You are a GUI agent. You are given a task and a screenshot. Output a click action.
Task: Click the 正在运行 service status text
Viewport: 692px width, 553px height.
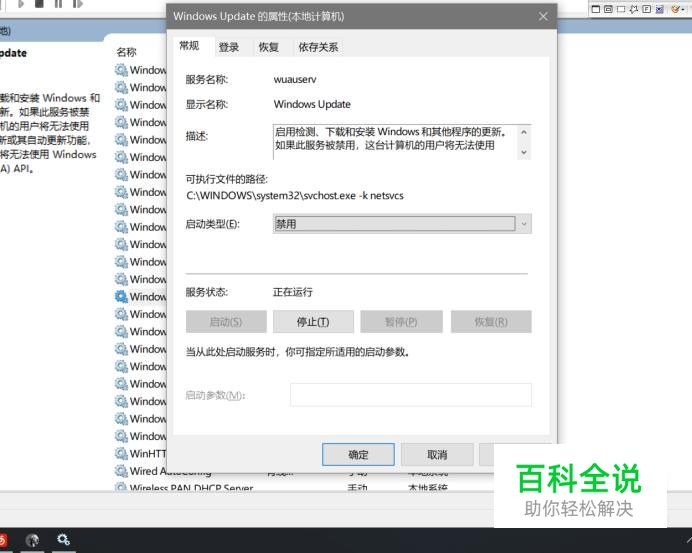click(x=293, y=292)
